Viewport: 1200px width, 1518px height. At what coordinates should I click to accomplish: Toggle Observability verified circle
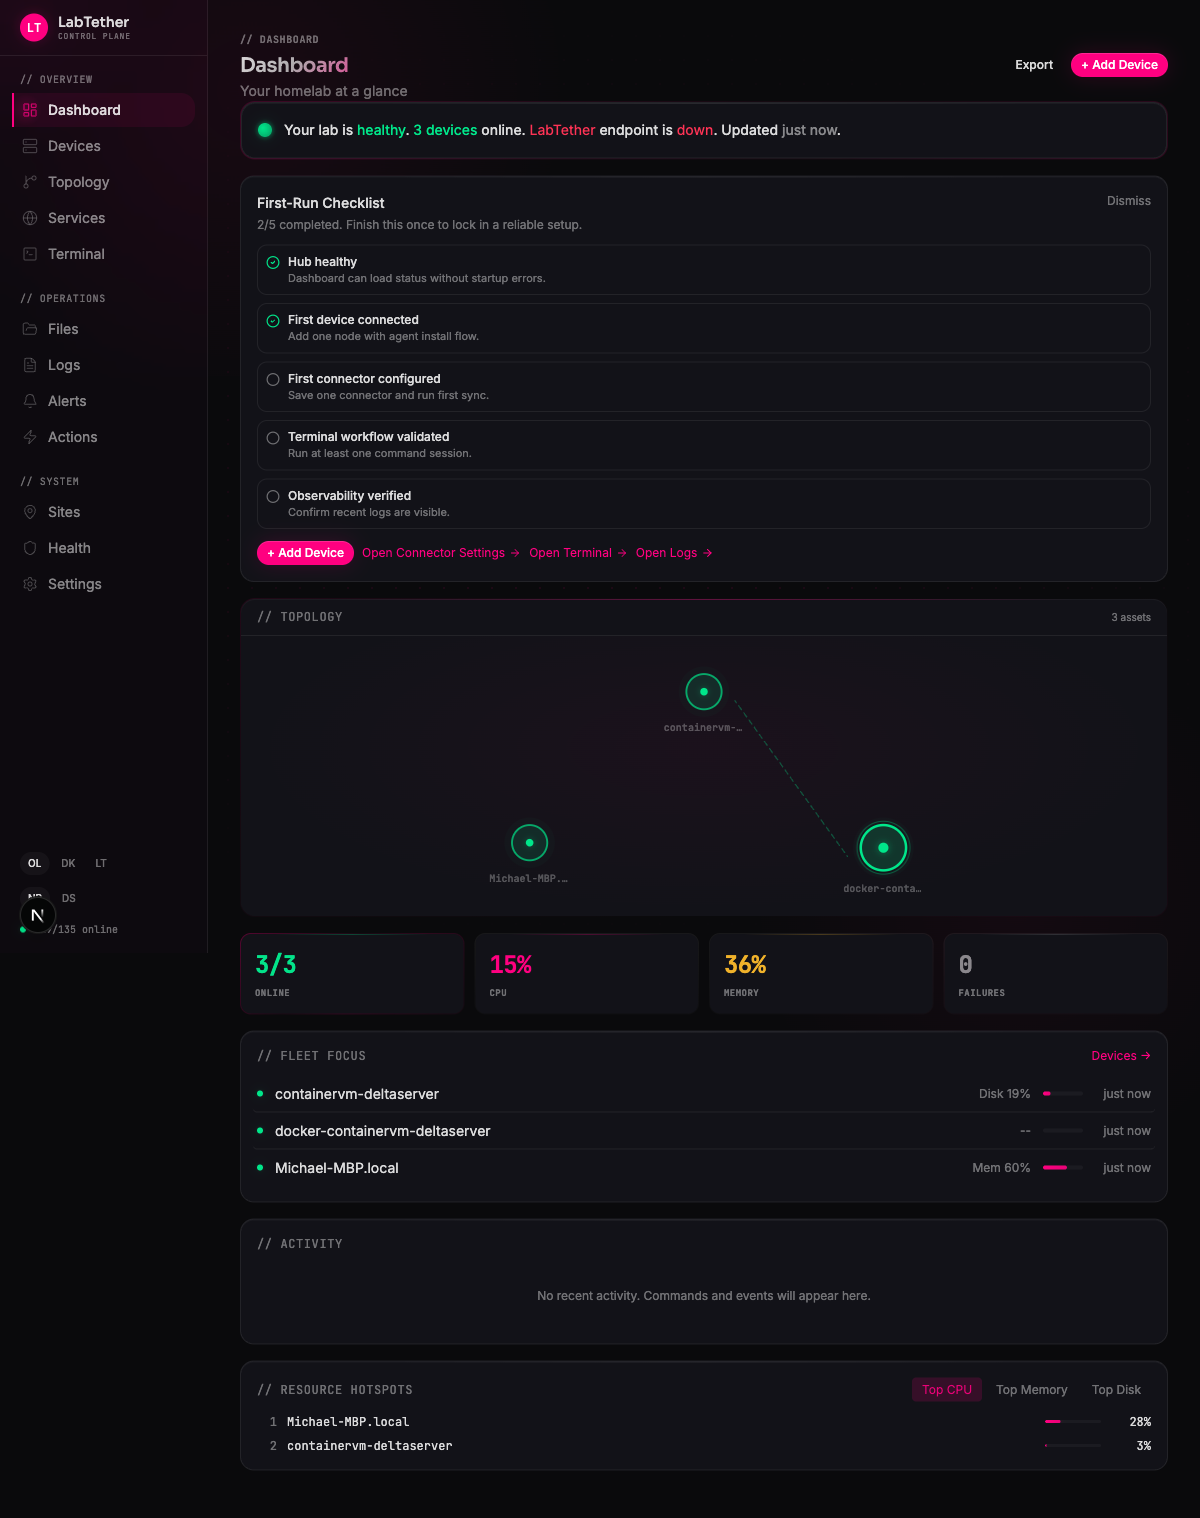point(273,497)
